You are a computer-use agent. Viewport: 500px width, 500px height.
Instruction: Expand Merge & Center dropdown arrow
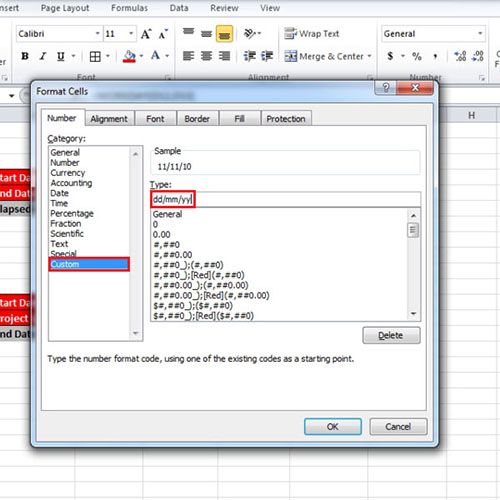click(369, 56)
